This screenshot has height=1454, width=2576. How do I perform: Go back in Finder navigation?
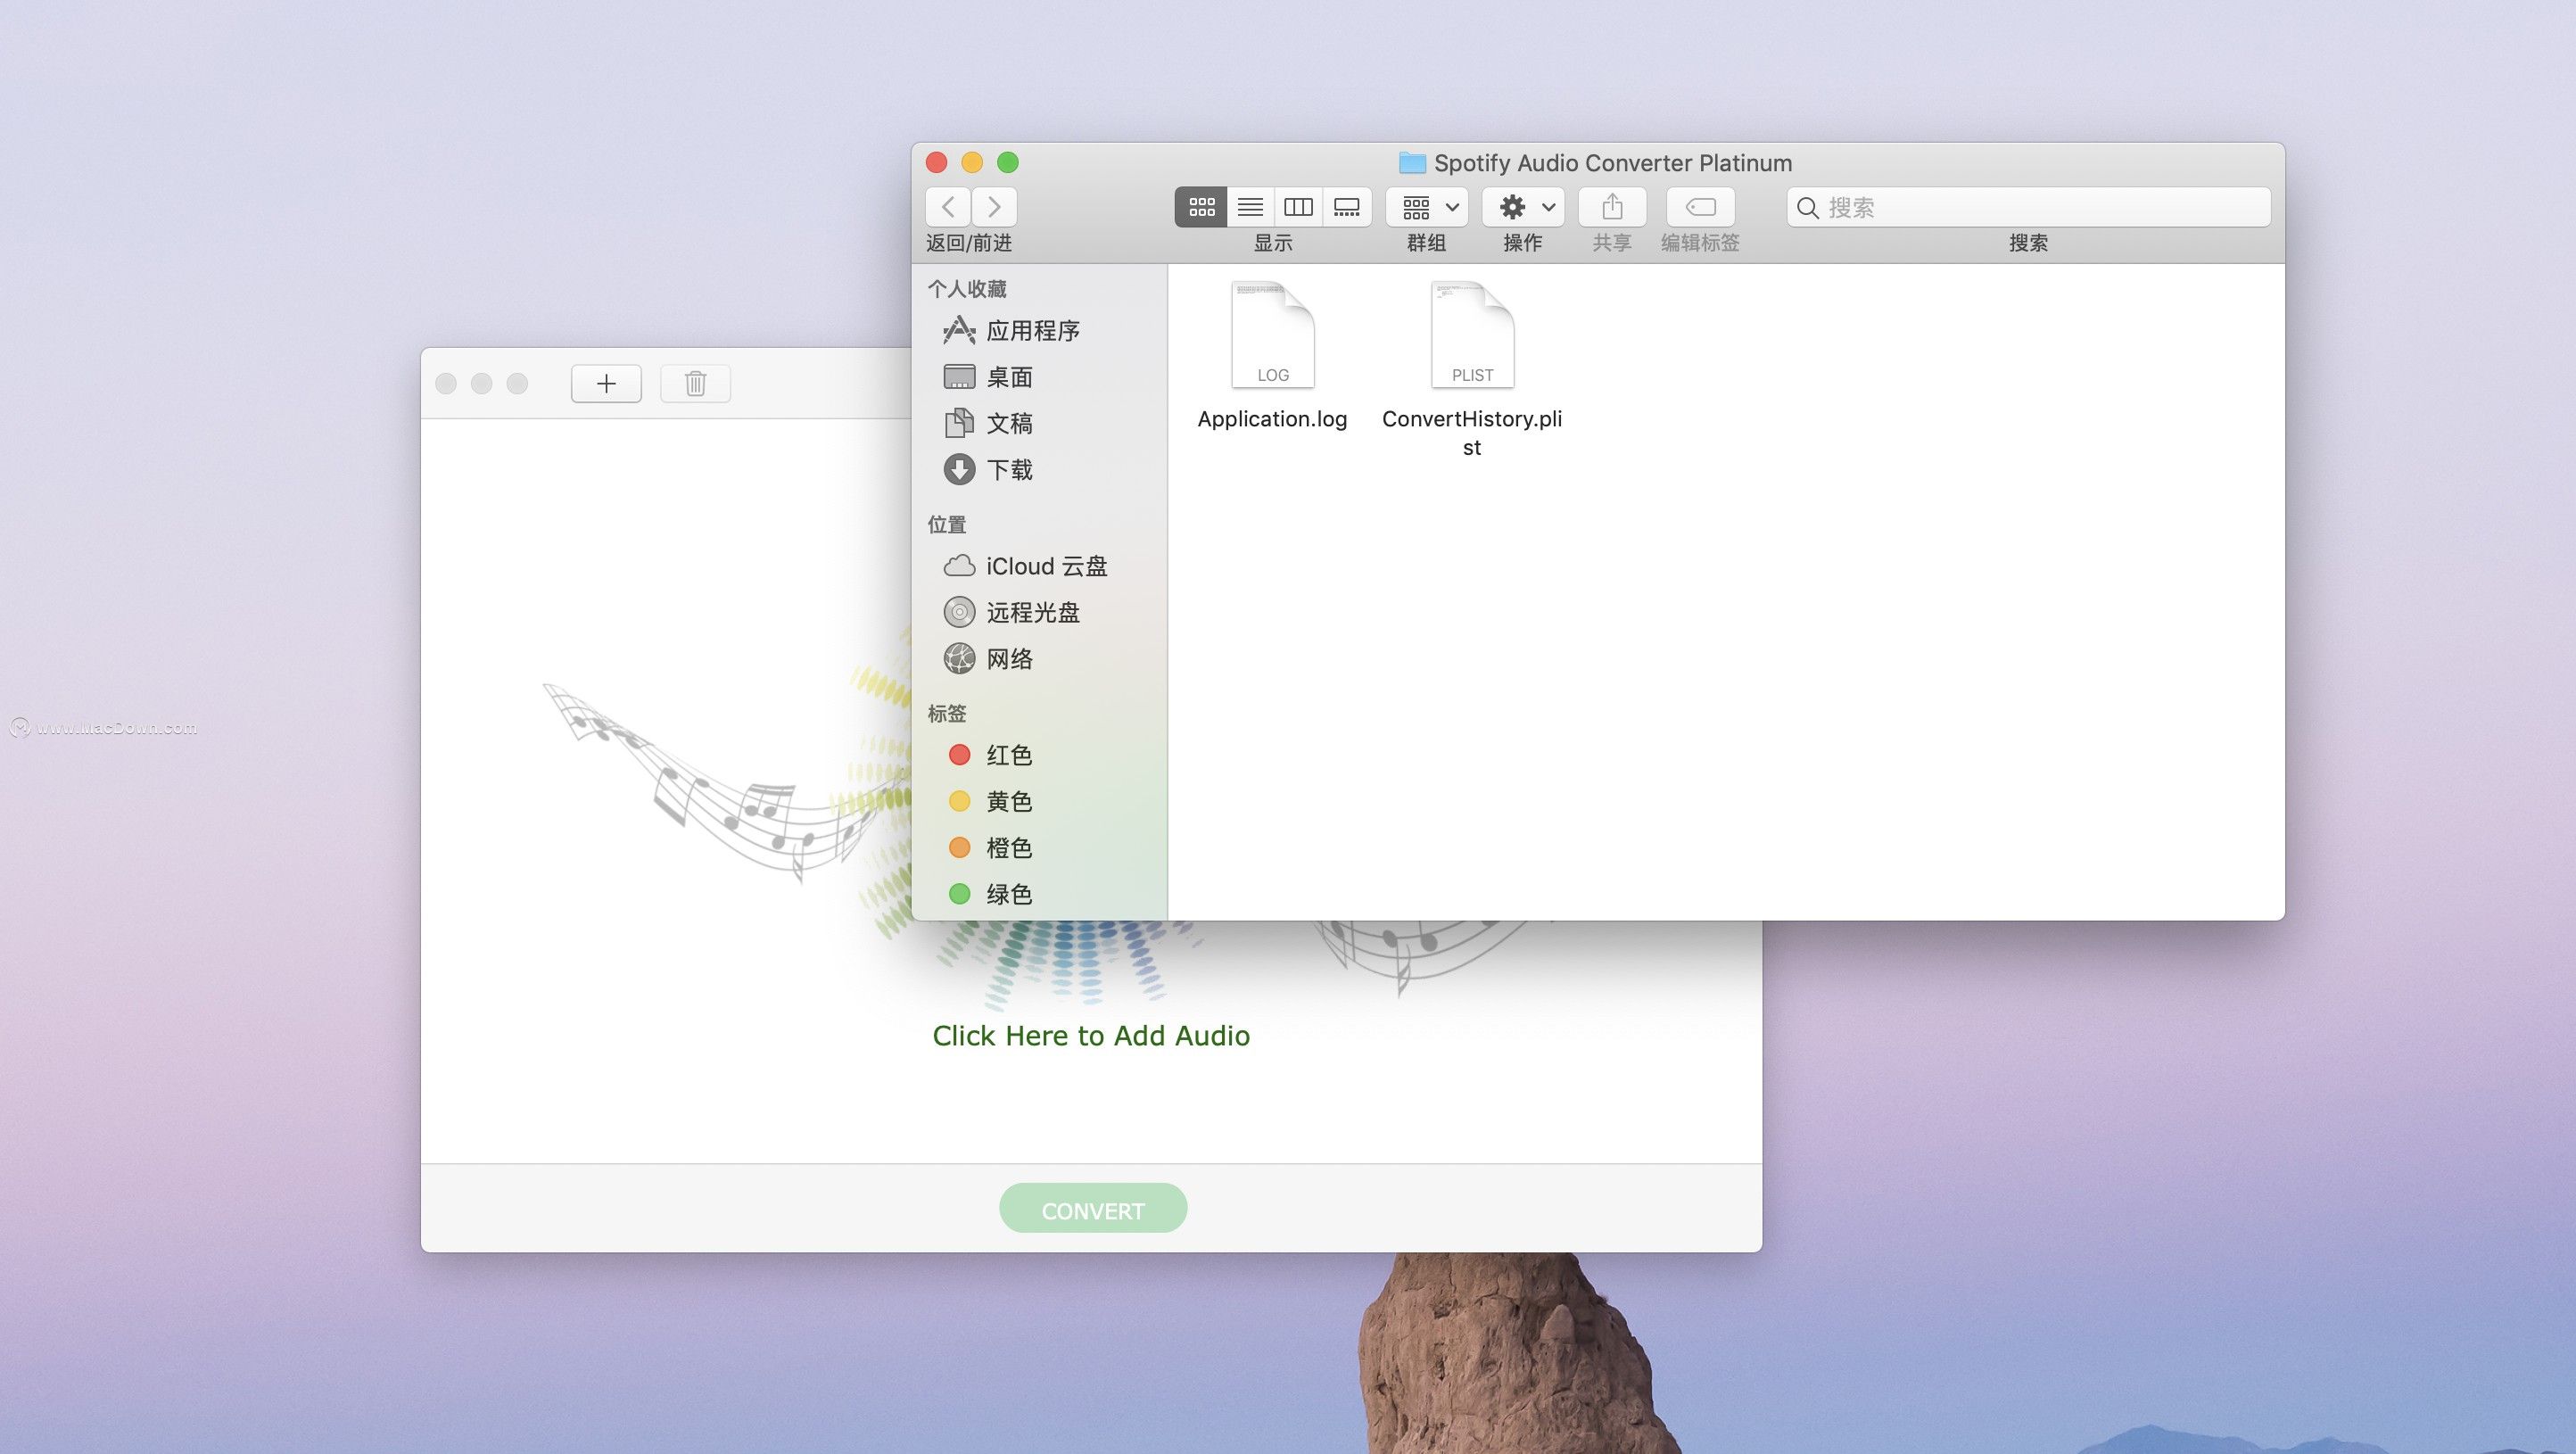[948, 207]
